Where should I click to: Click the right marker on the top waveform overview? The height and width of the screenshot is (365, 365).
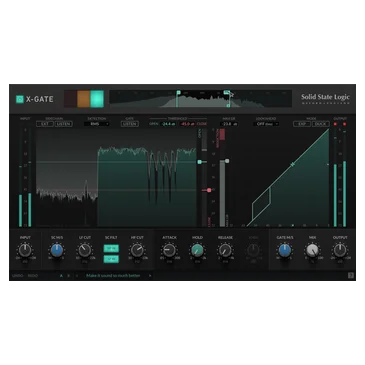coord(227,92)
